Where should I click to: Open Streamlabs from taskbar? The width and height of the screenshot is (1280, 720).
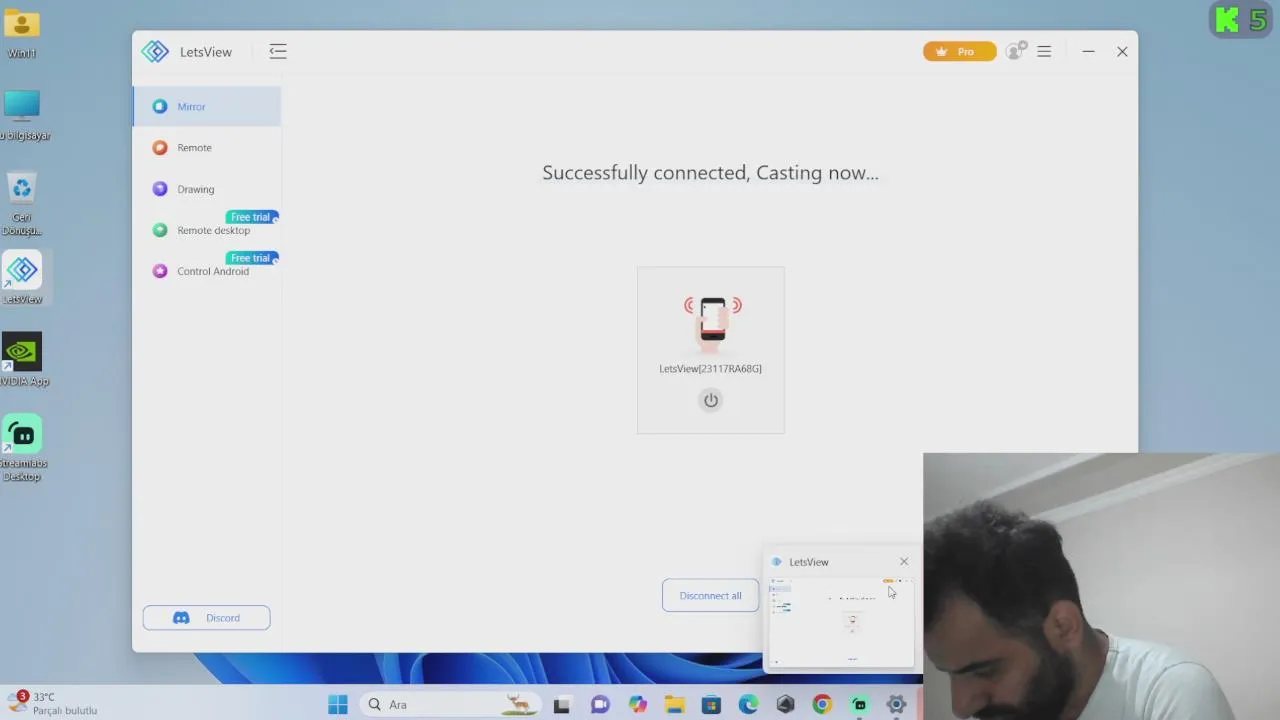pyautogui.click(x=859, y=704)
